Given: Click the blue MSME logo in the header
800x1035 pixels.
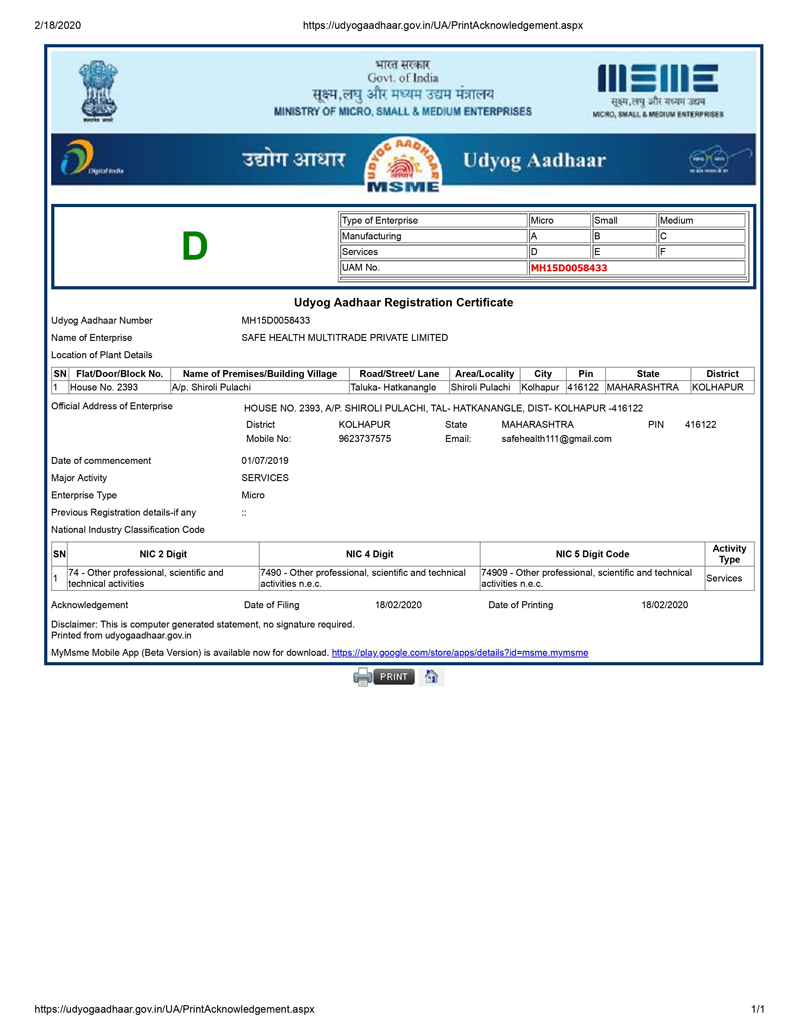Looking at the screenshot, I should (x=657, y=79).
